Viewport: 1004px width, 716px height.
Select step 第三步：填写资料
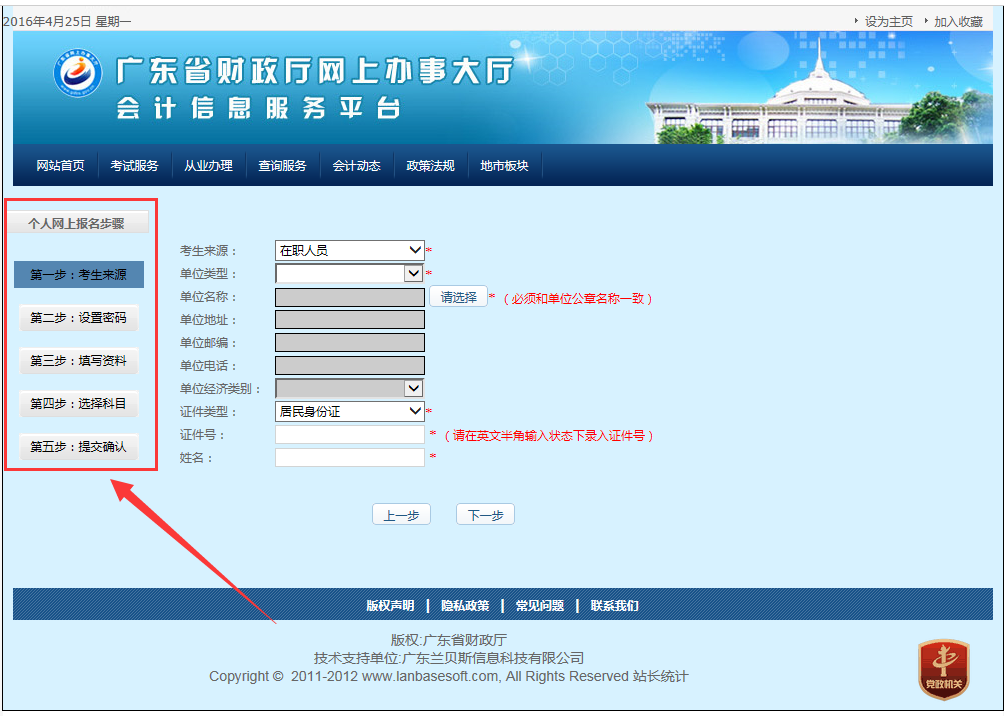click(x=79, y=361)
